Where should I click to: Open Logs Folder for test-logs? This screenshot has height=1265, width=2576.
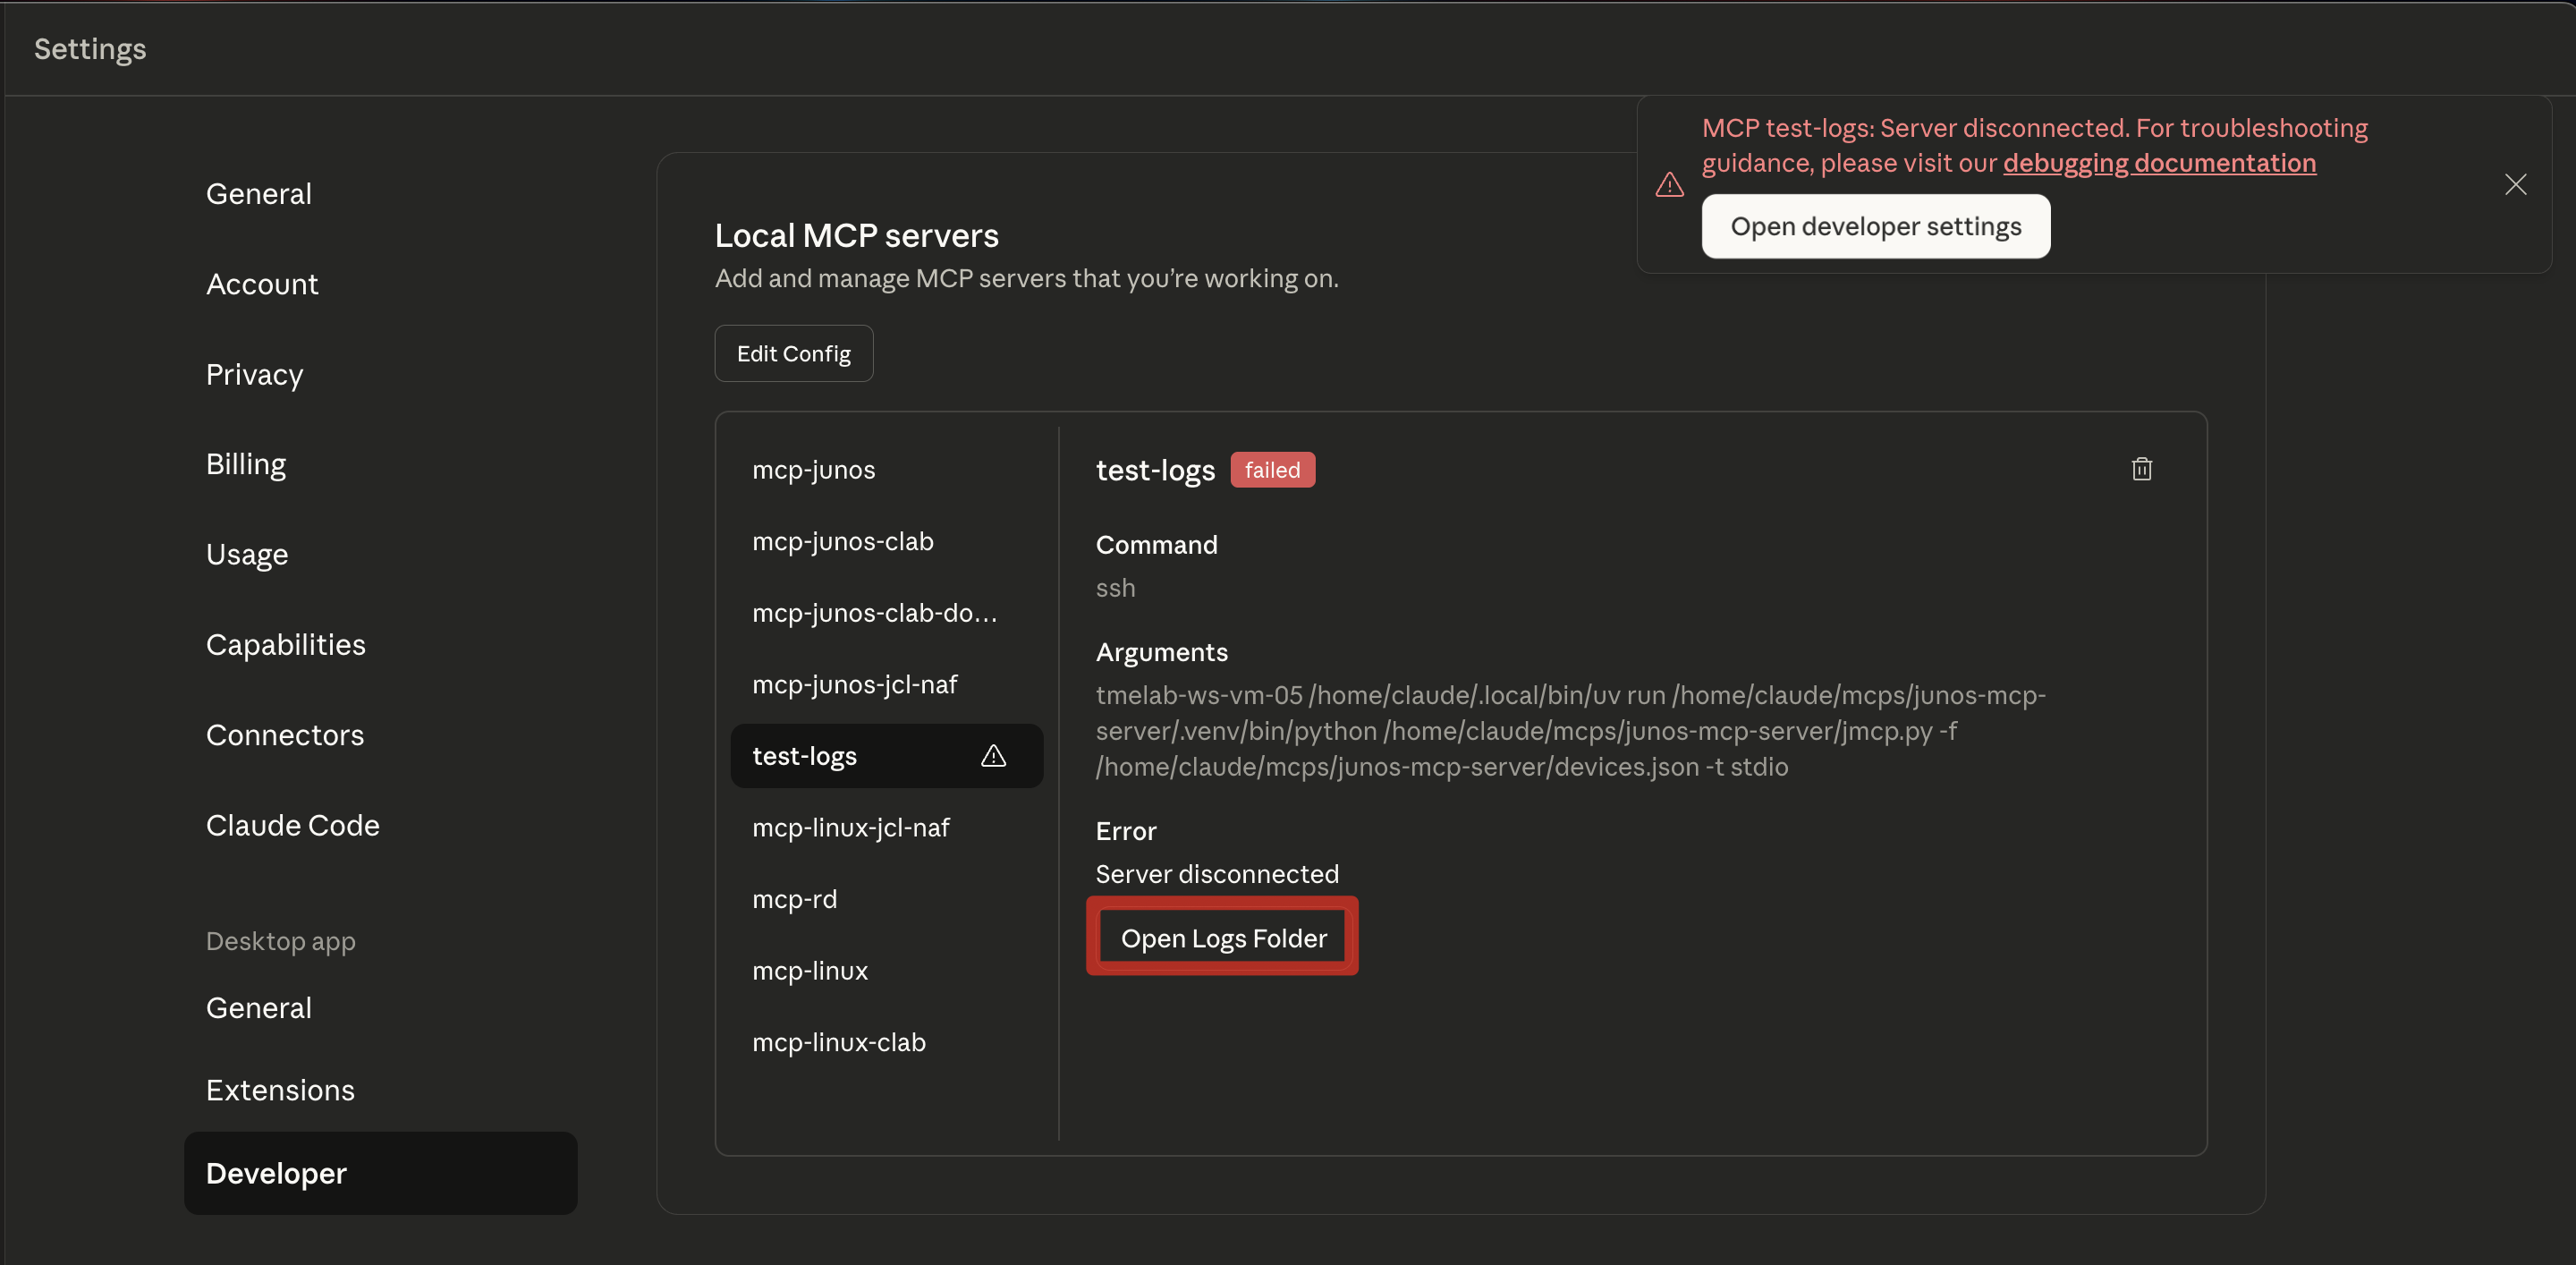(x=1223, y=938)
